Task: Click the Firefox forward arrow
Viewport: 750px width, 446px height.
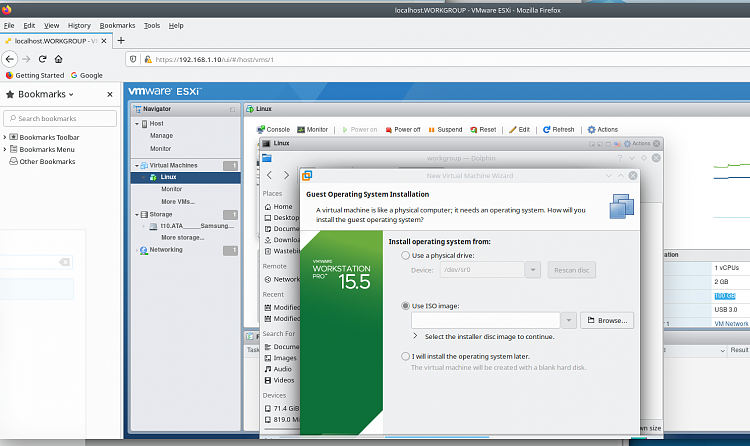Action: tap(26, 59)
